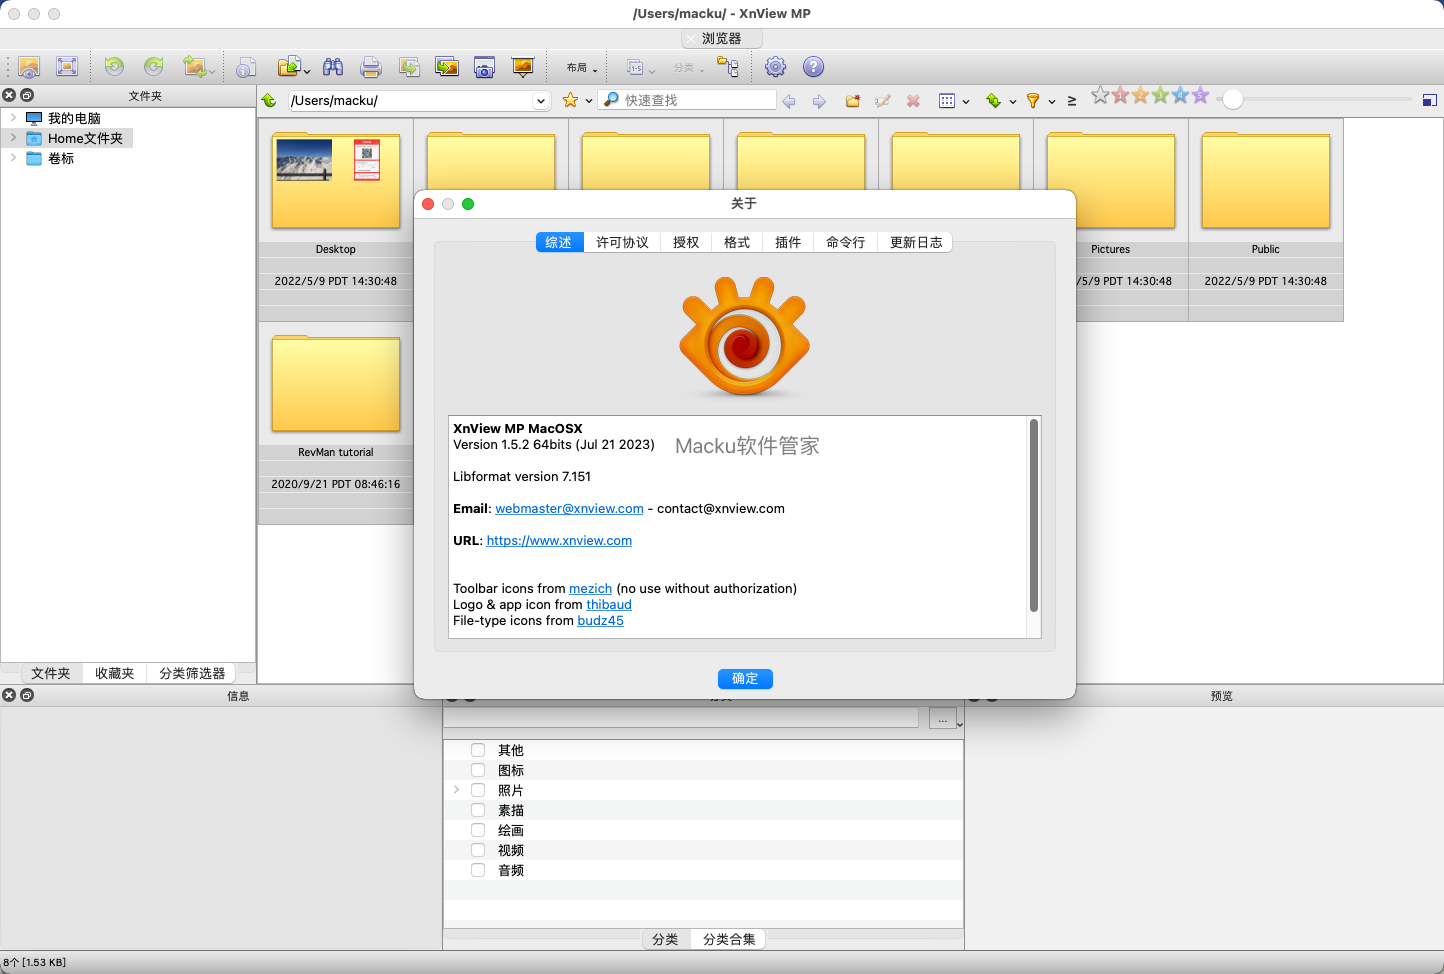Open the https://www.xnview.com link
Viewport: 1444px width, 974px height.
coord(559,541)
